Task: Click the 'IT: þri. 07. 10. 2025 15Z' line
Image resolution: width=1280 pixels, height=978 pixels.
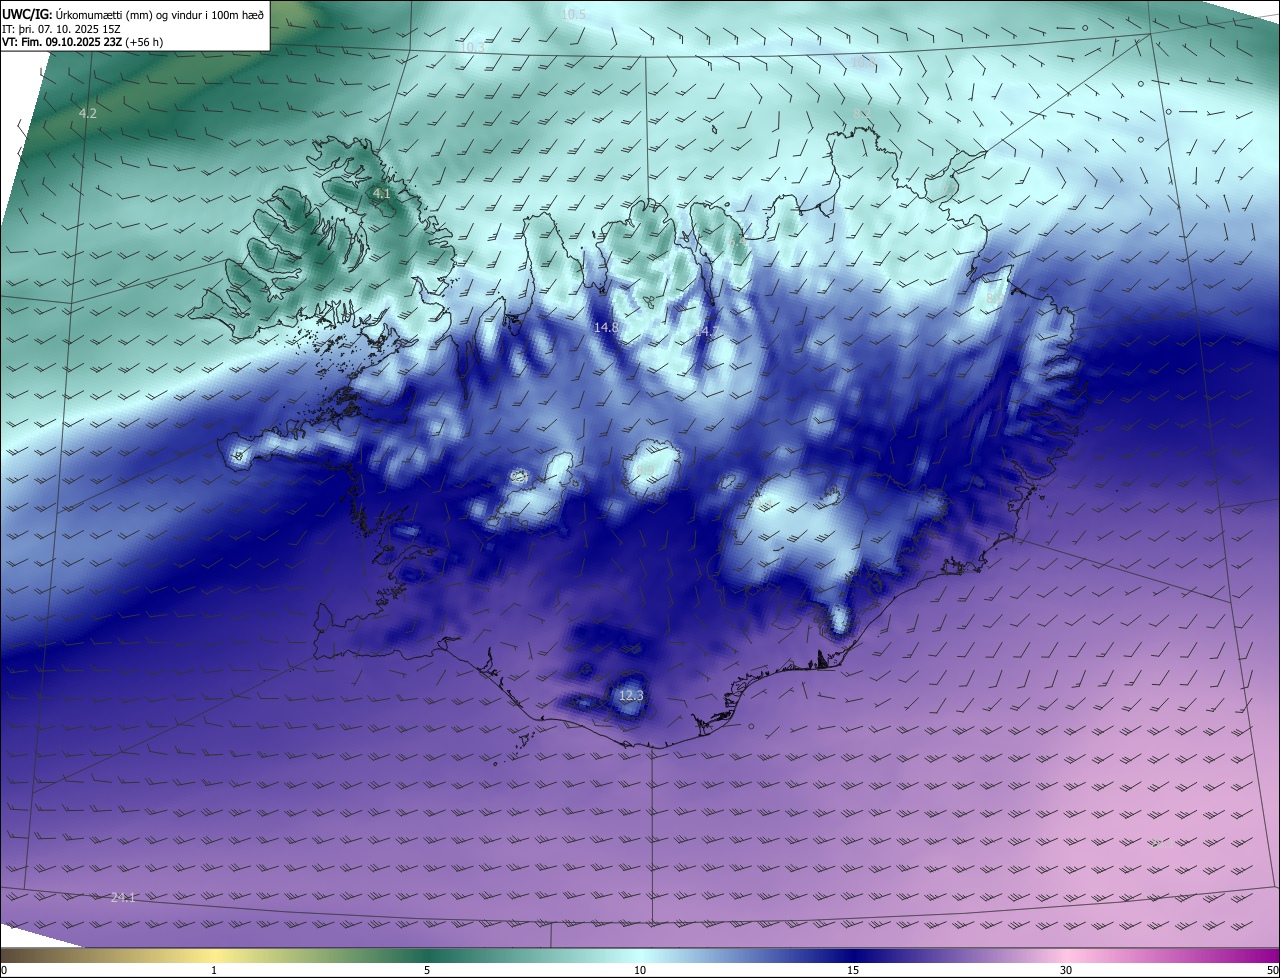Action: tap(61, 29)
